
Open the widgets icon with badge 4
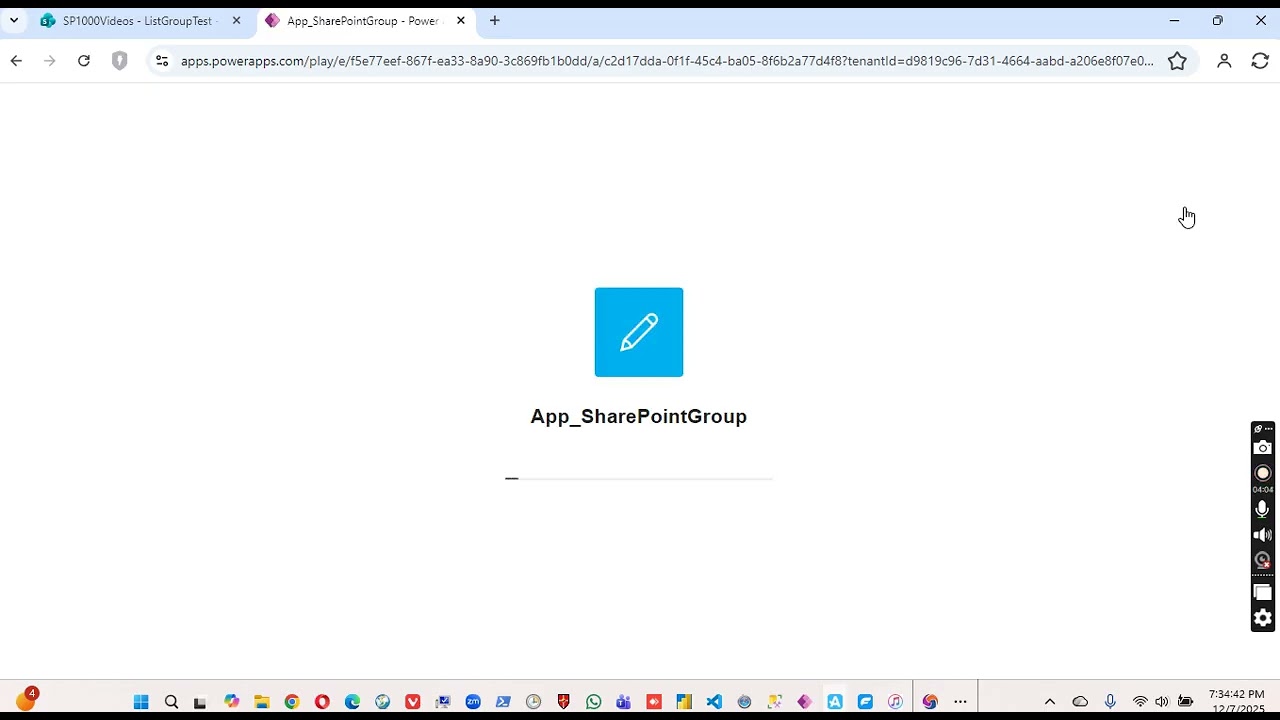(26, 700)
